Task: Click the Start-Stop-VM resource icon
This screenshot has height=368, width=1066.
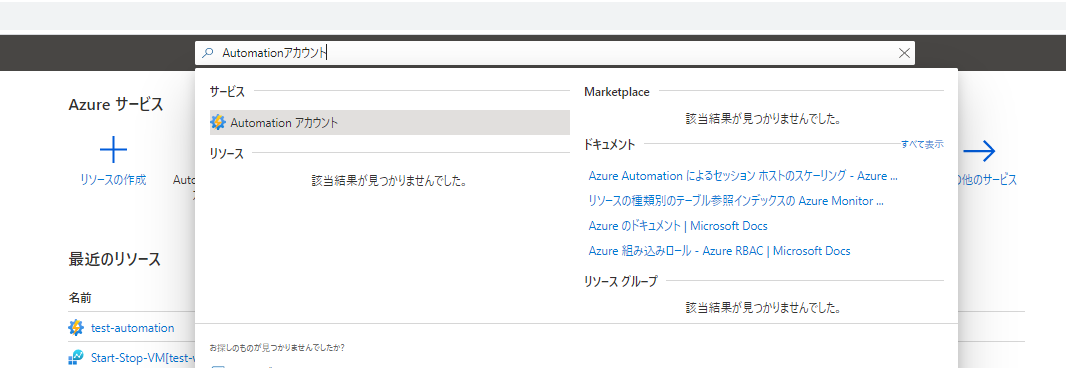Action: 76,358
